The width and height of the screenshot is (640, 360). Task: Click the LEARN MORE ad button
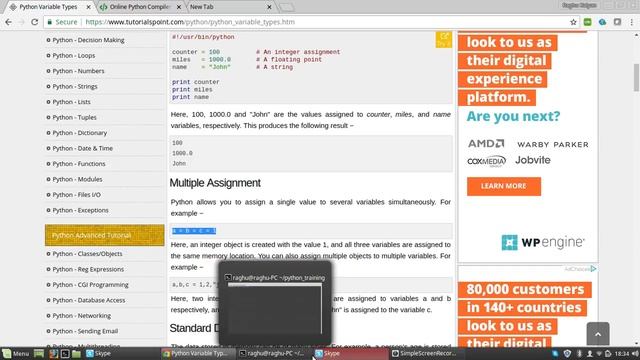tap(504, 186)
